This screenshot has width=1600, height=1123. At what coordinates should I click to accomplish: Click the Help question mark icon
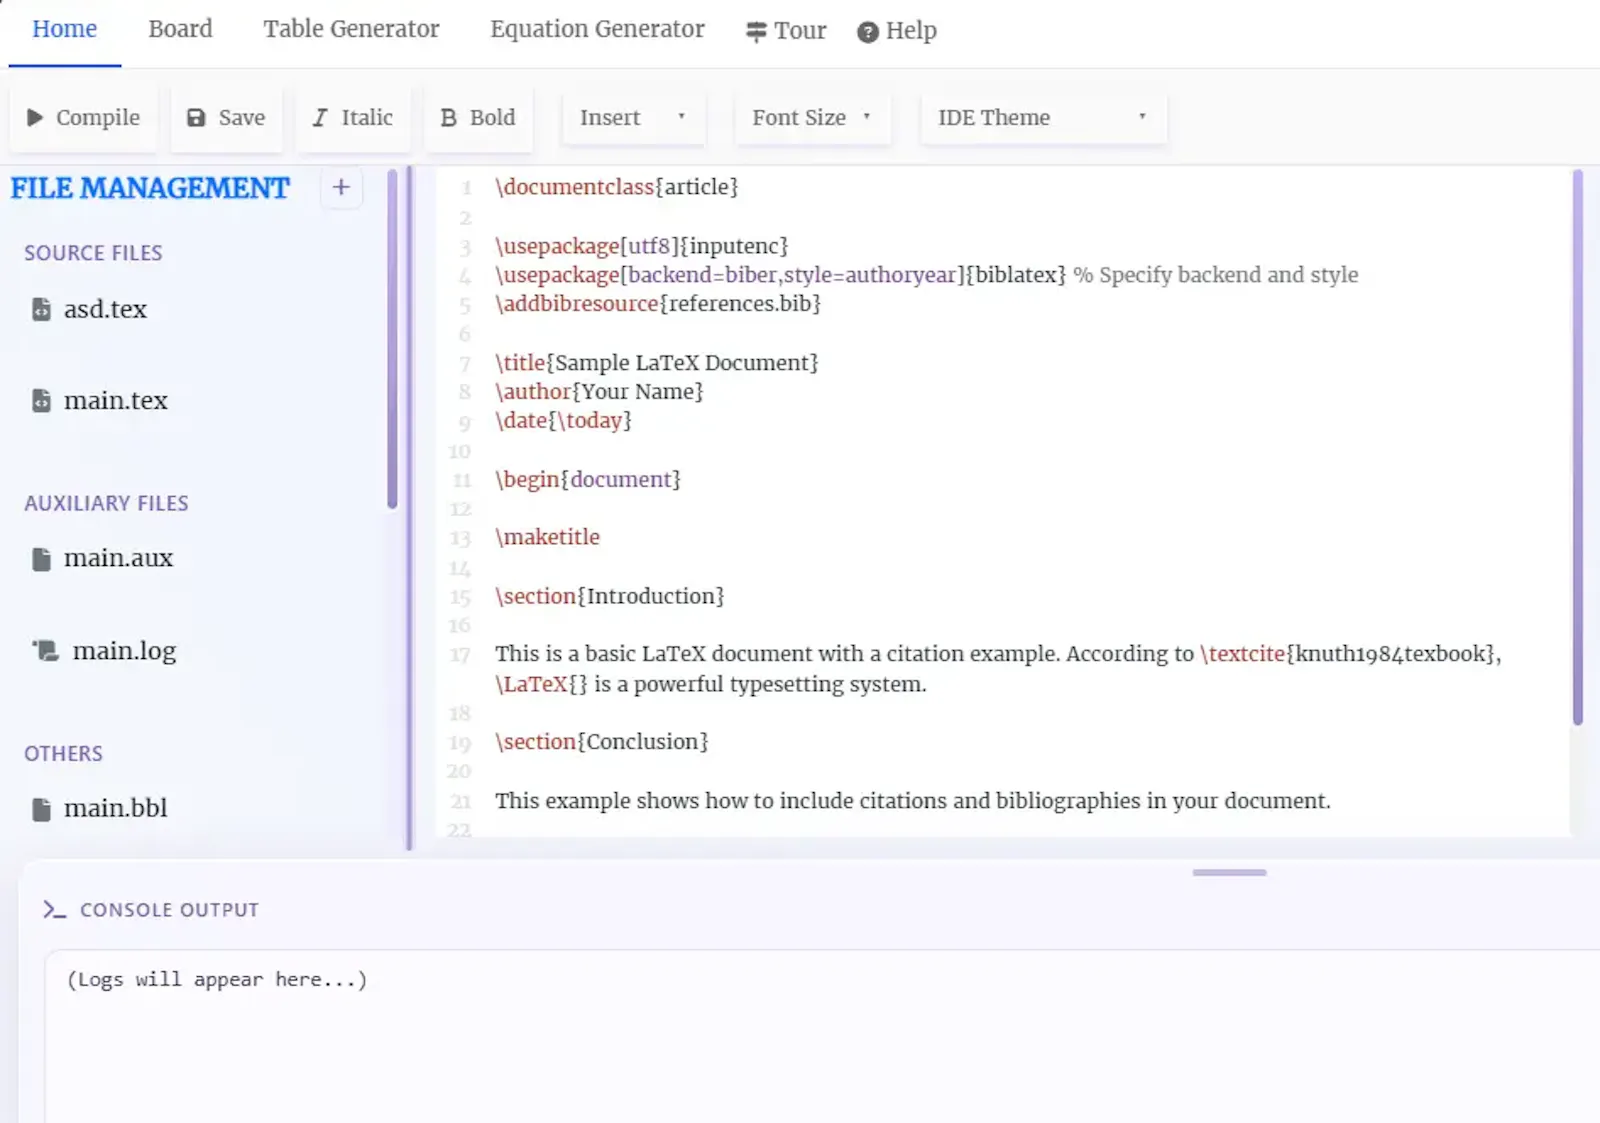pos(868,32)
